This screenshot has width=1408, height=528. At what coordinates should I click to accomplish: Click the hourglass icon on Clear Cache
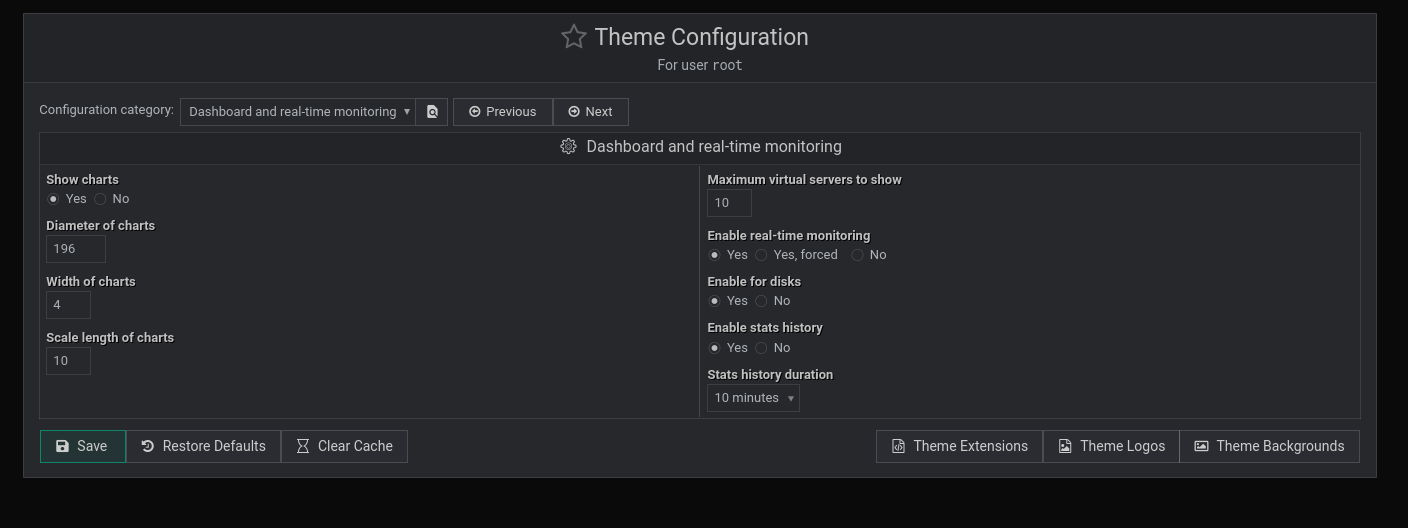point(302,446)
